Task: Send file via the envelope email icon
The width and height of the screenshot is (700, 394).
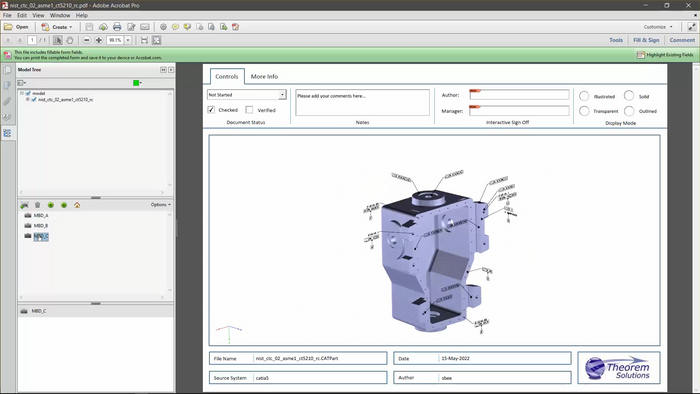Action: click(145, 27)
